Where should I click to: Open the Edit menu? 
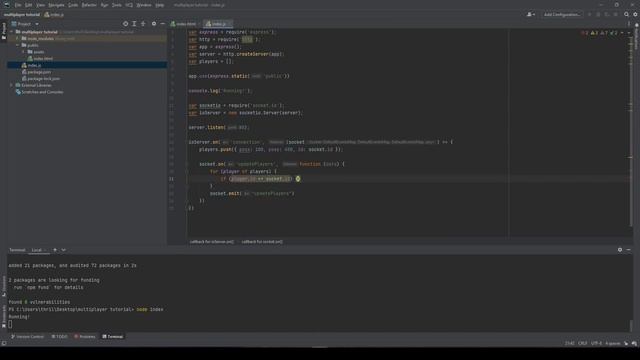[29, 5]
